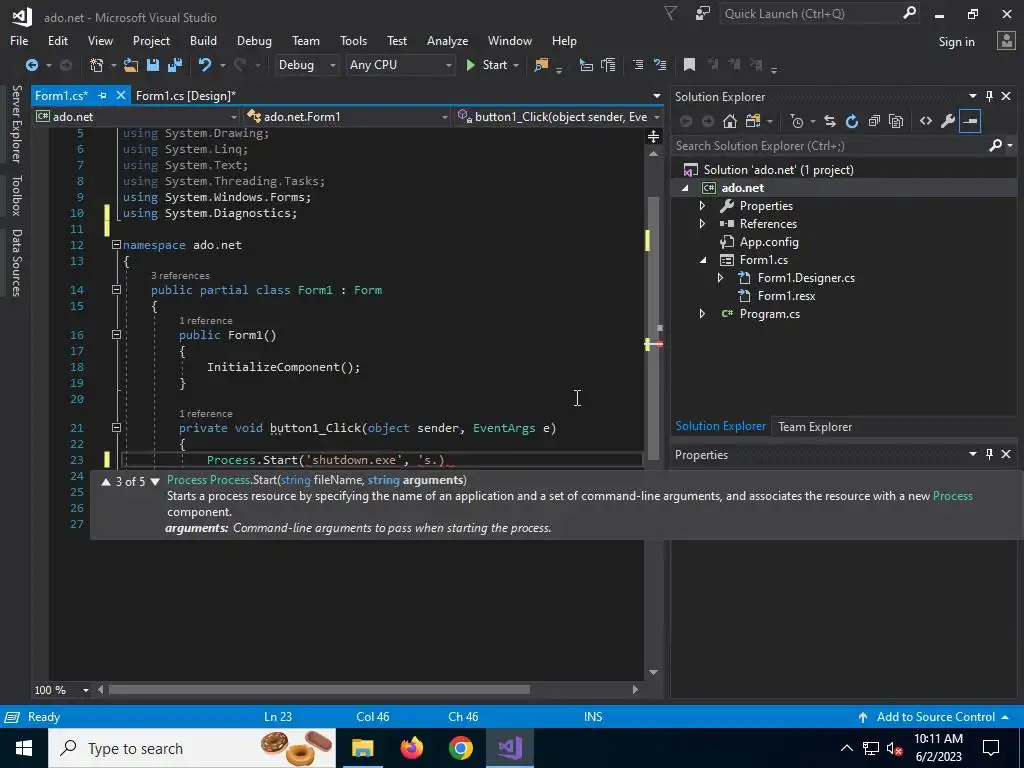The width and height of the screenshot is (1024, 768).
Task: Click the Home icon in Solution Explorer
Action: (x=729, y=121)
